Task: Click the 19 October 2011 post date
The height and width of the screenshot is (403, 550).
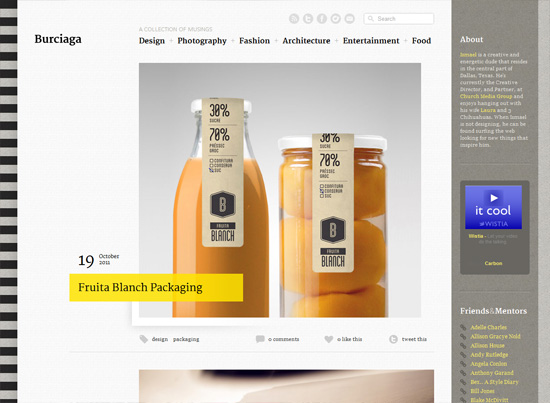Action: (x=99, y=260)
